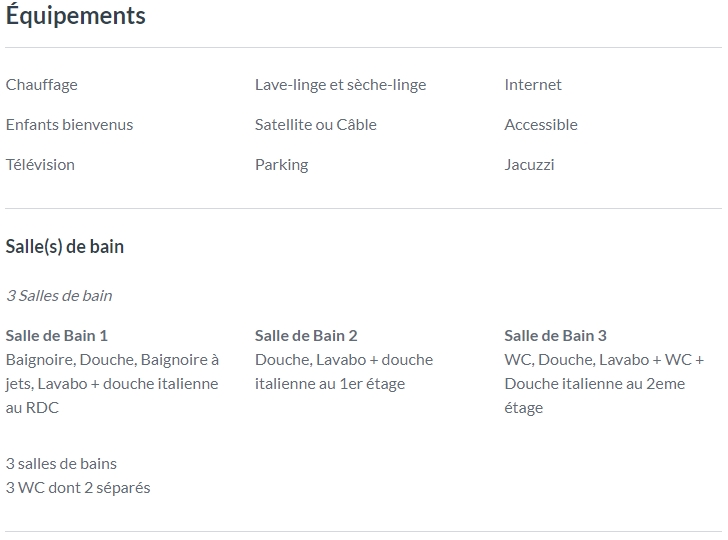Click the italienne au 1er étage description
Viewport: 728px width, 540px height.
(x=330, y=384)
